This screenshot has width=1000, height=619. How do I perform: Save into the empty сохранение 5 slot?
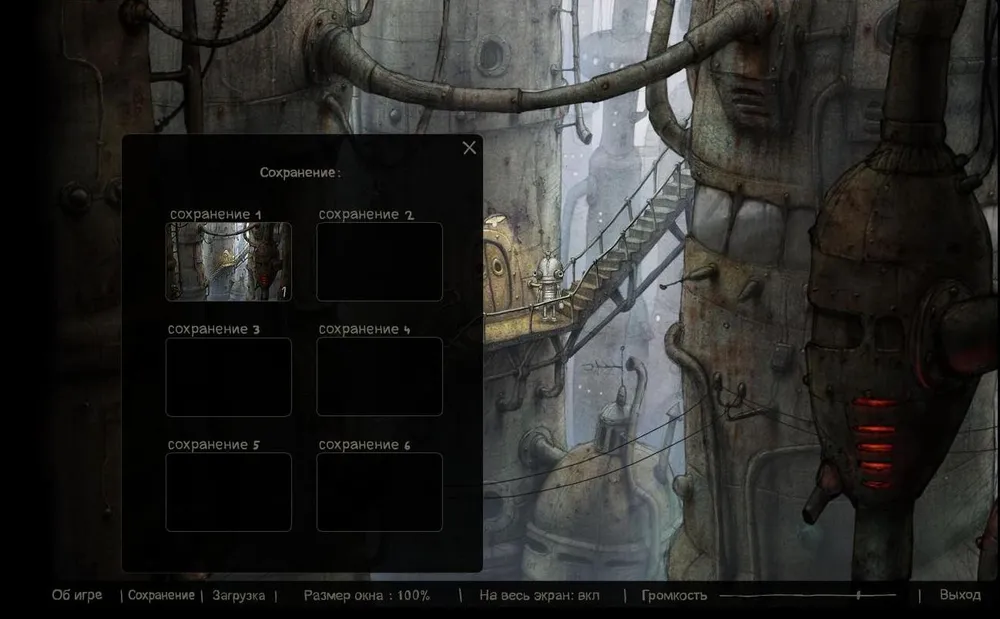click(x=228, y=492)
